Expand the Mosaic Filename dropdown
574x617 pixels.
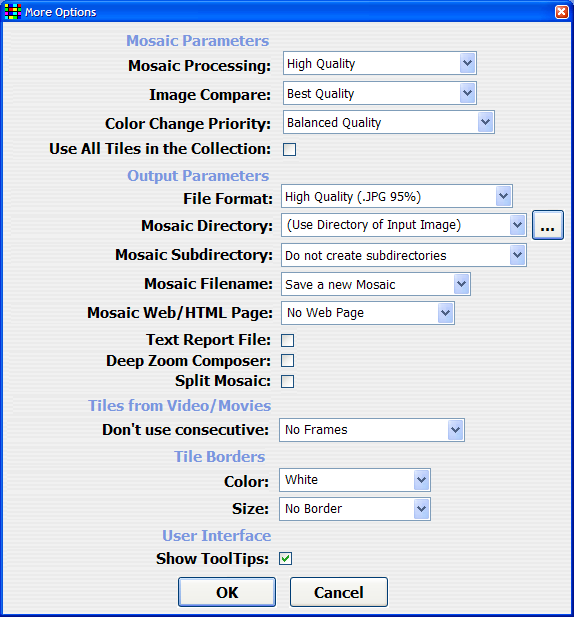pos(376,284)
